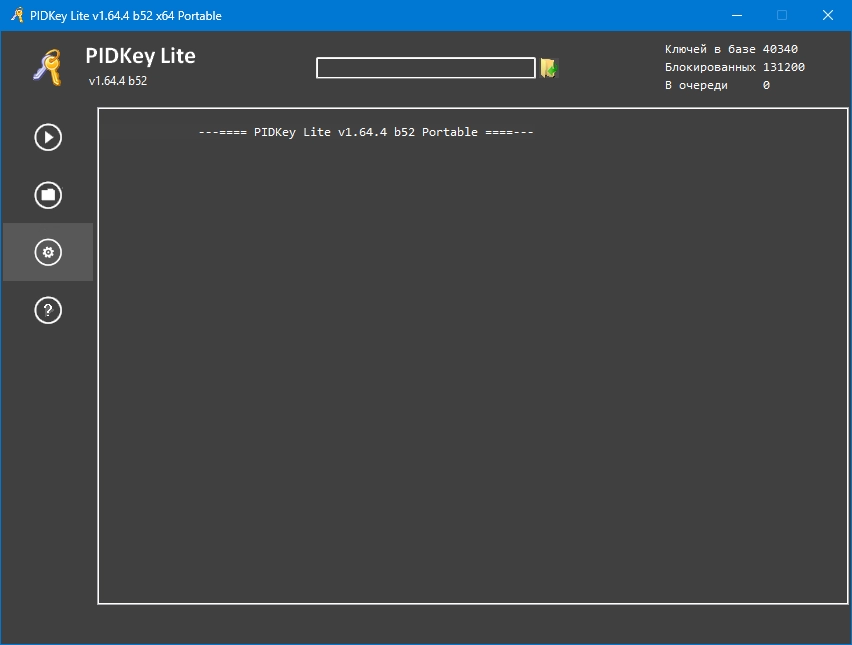This screenshot has width=852, height=645.
Task: Close the PIDKey Lite window
Action: (x=828, y=15)
